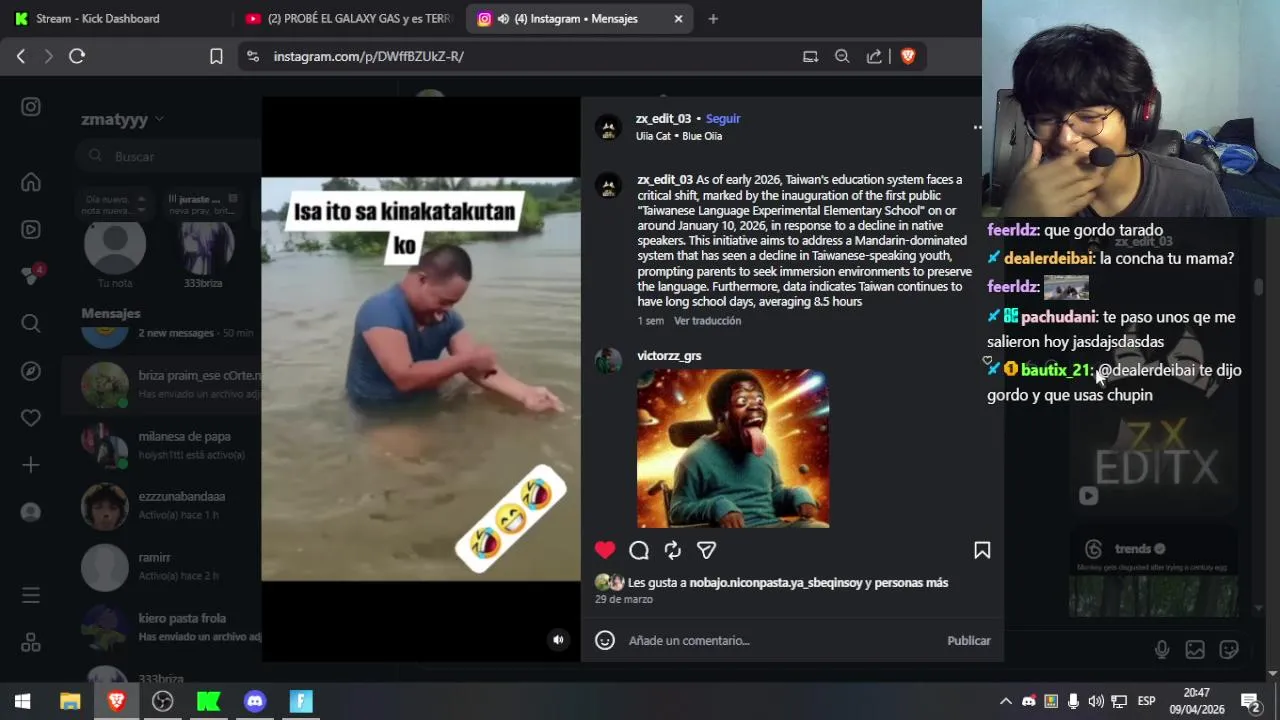Open the victorzz_grs comment image
The image size is (1280, 720).
click(733, 449)
